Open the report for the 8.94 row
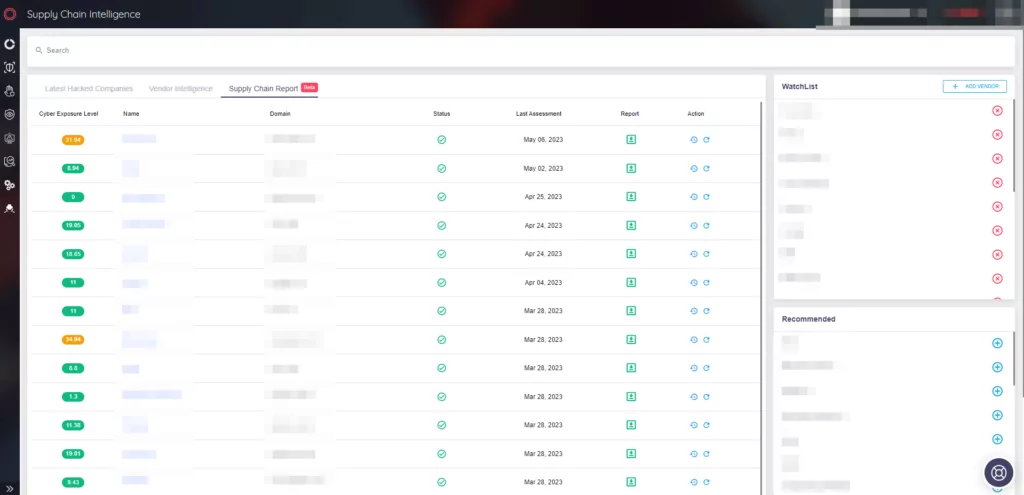The width and height of the screenshot is (1024, 495). 631,168
